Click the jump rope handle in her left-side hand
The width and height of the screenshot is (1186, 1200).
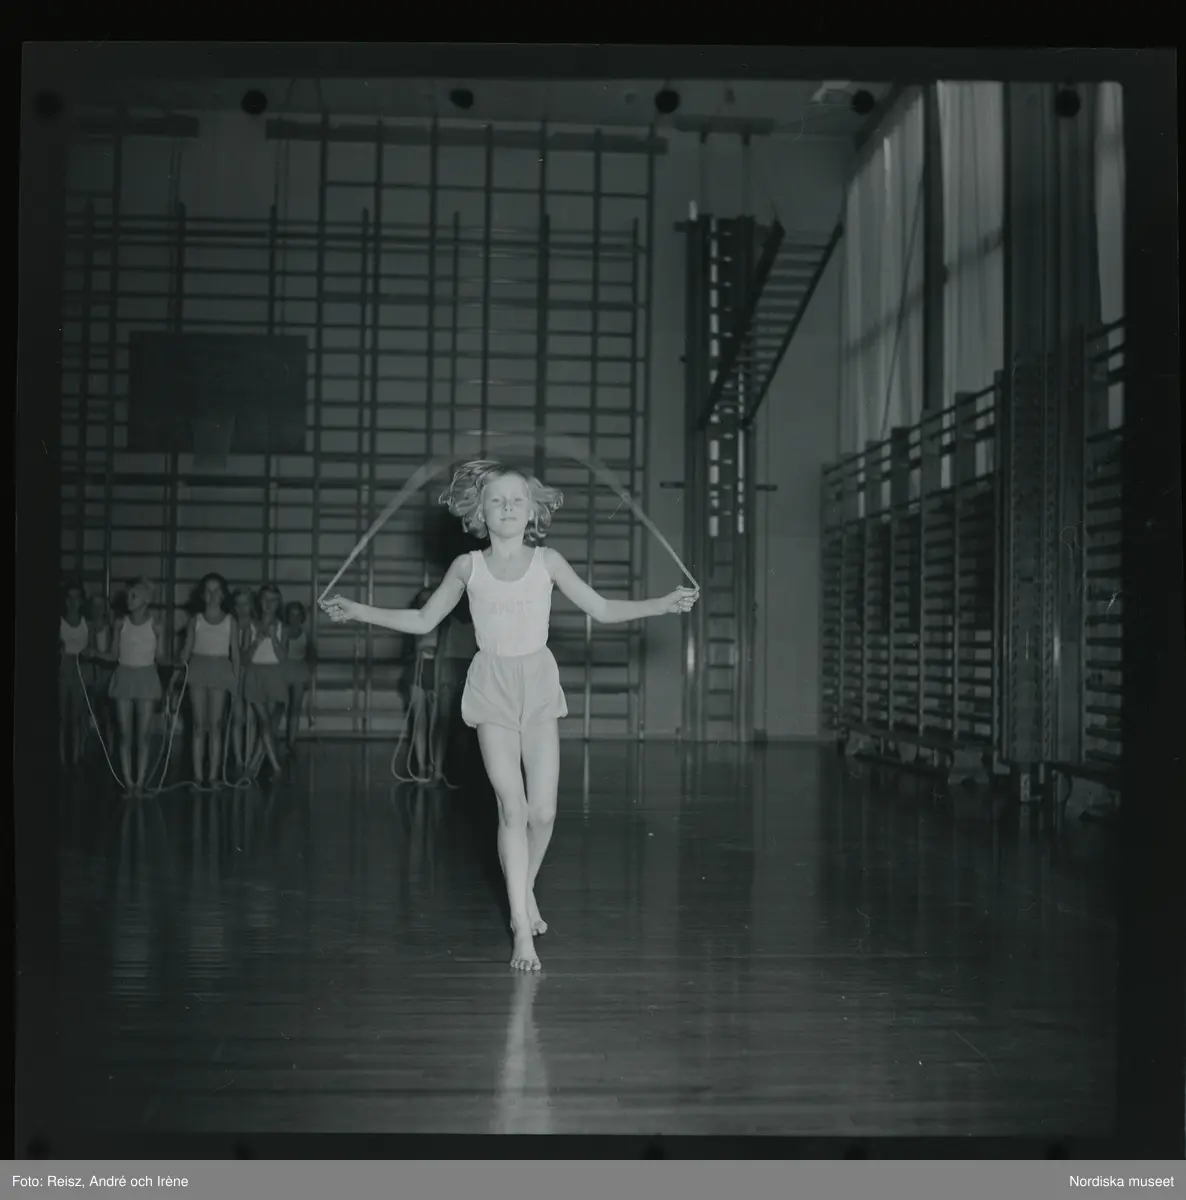(x=329, y=603)
